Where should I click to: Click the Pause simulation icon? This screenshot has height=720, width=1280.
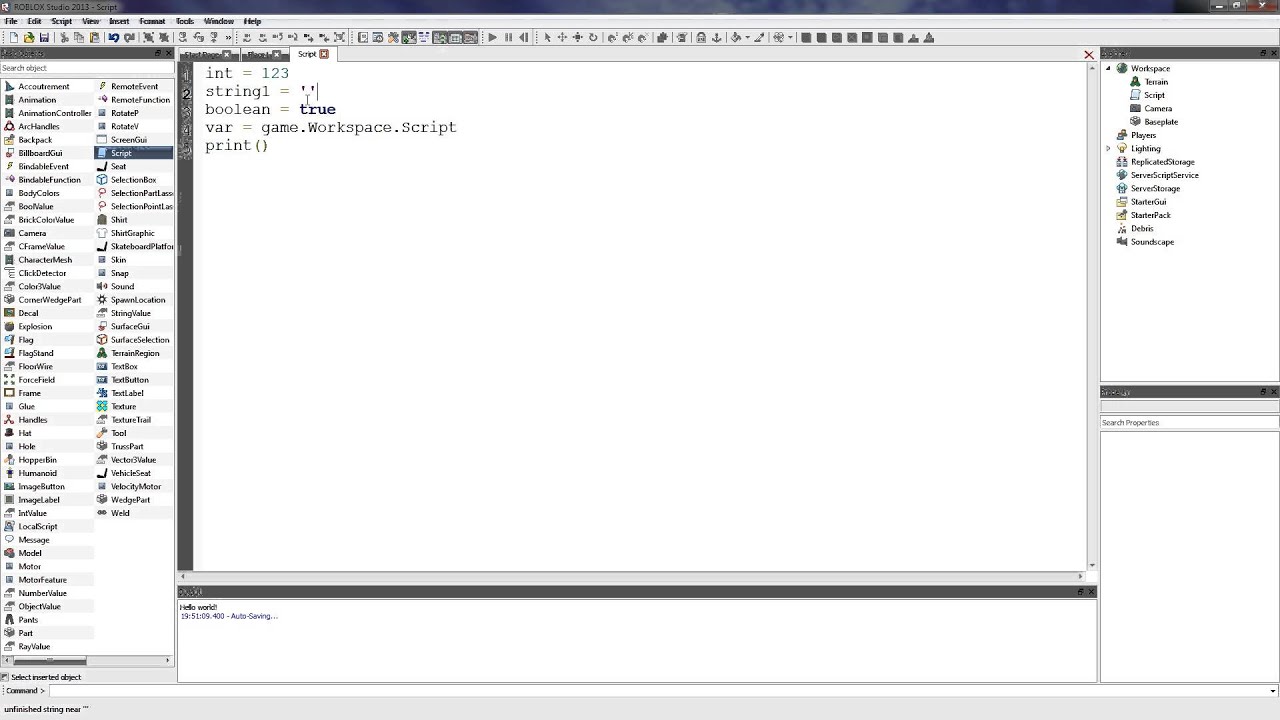point(508,38)
